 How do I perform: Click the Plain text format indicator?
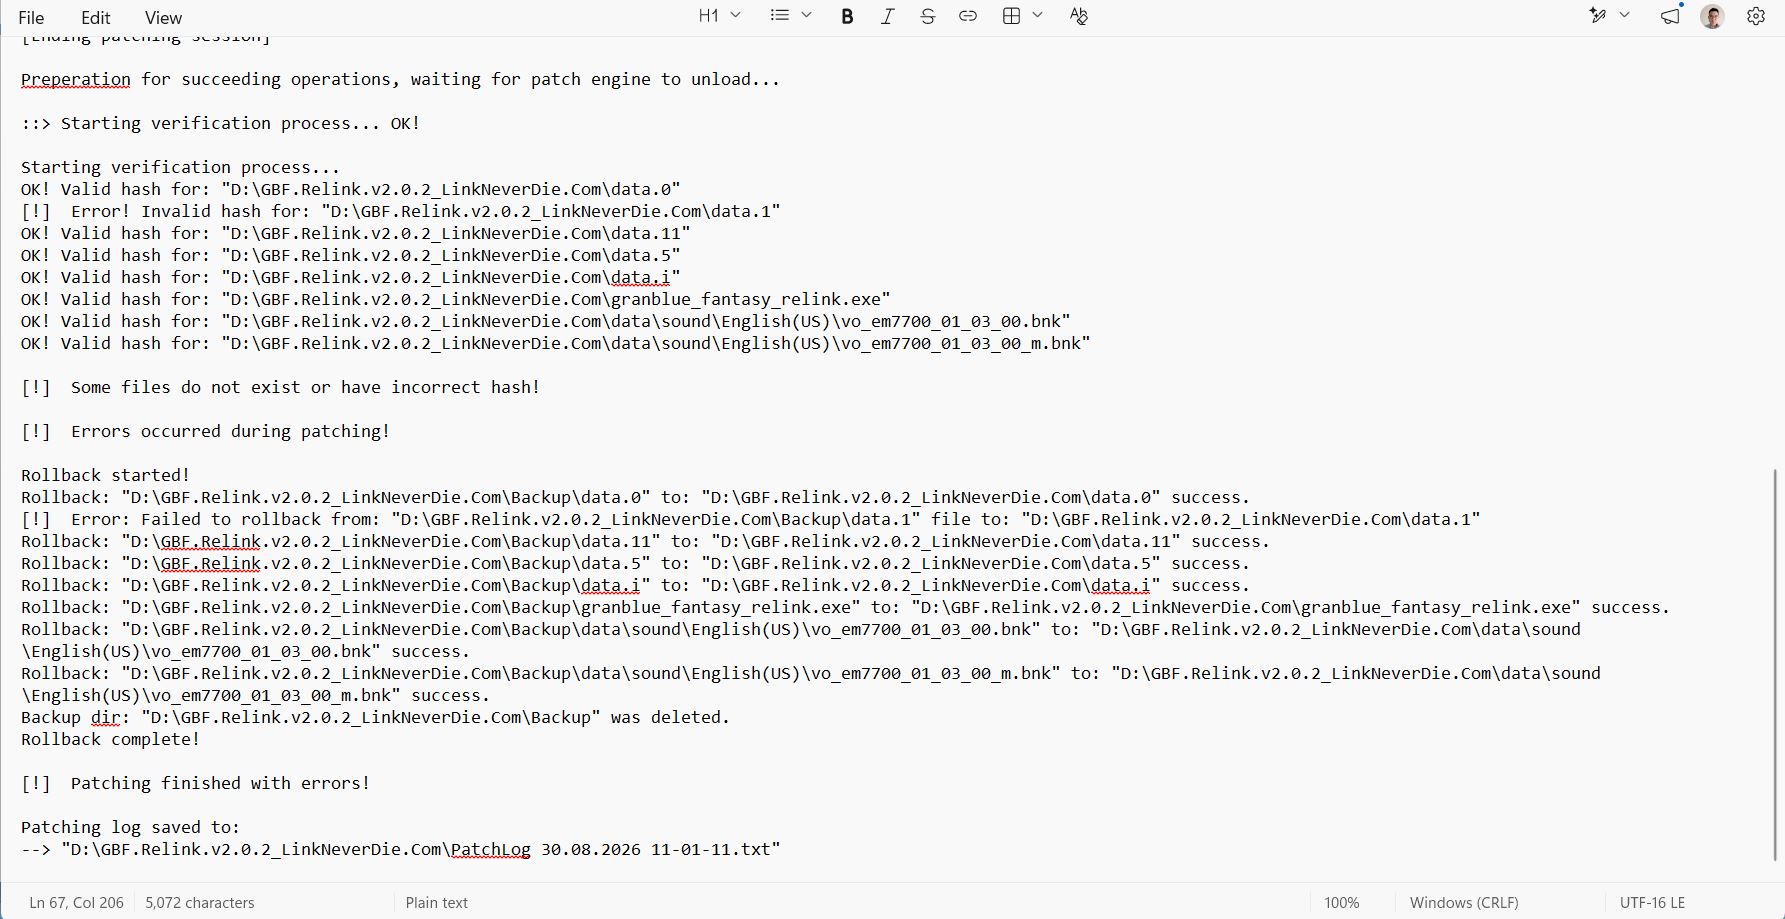pos(437,902)
